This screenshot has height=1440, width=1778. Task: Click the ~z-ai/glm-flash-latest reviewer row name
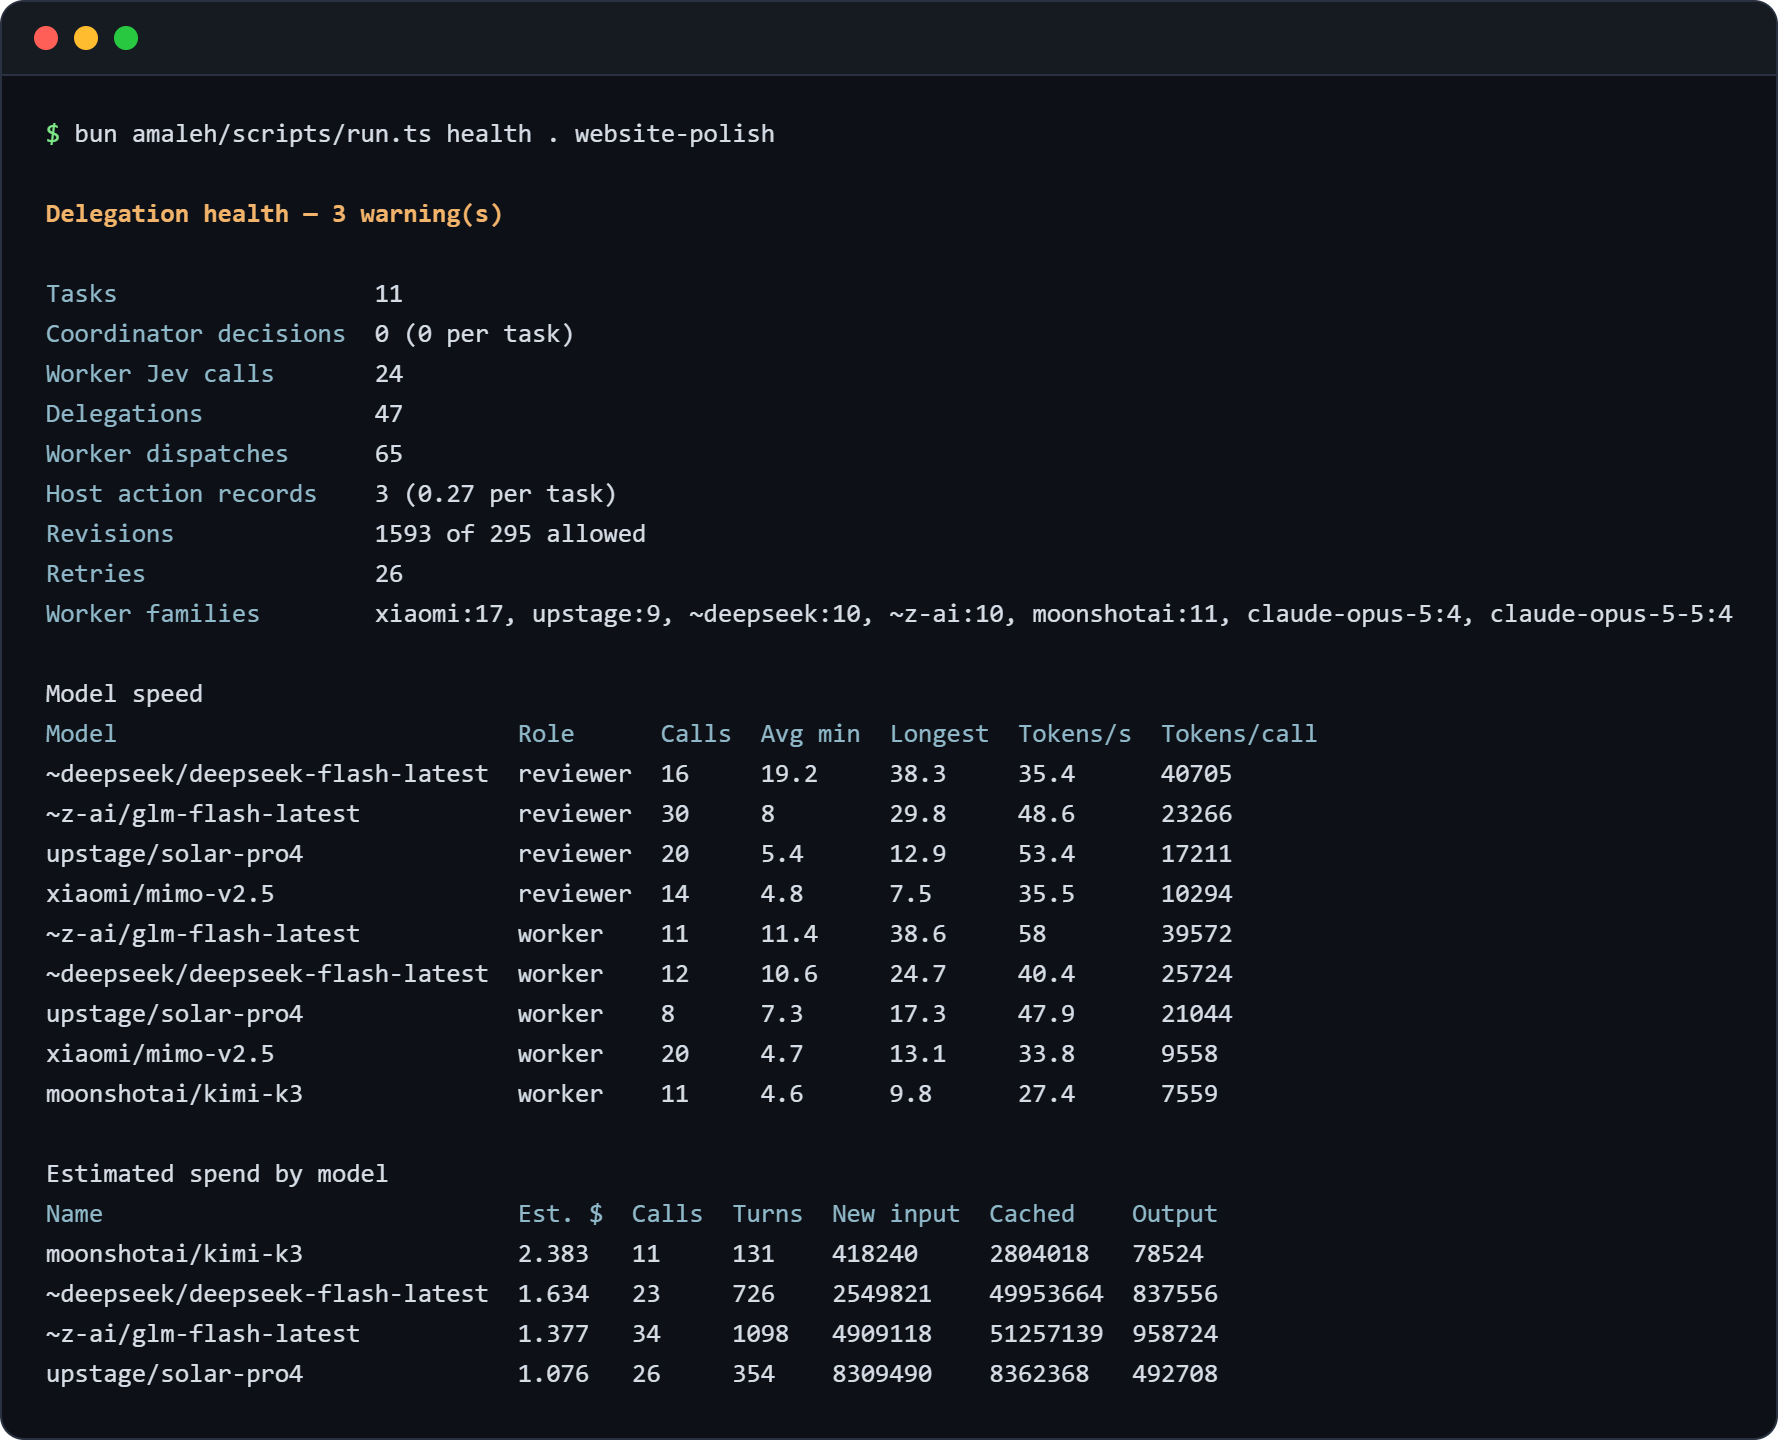[x=203, y=814]
